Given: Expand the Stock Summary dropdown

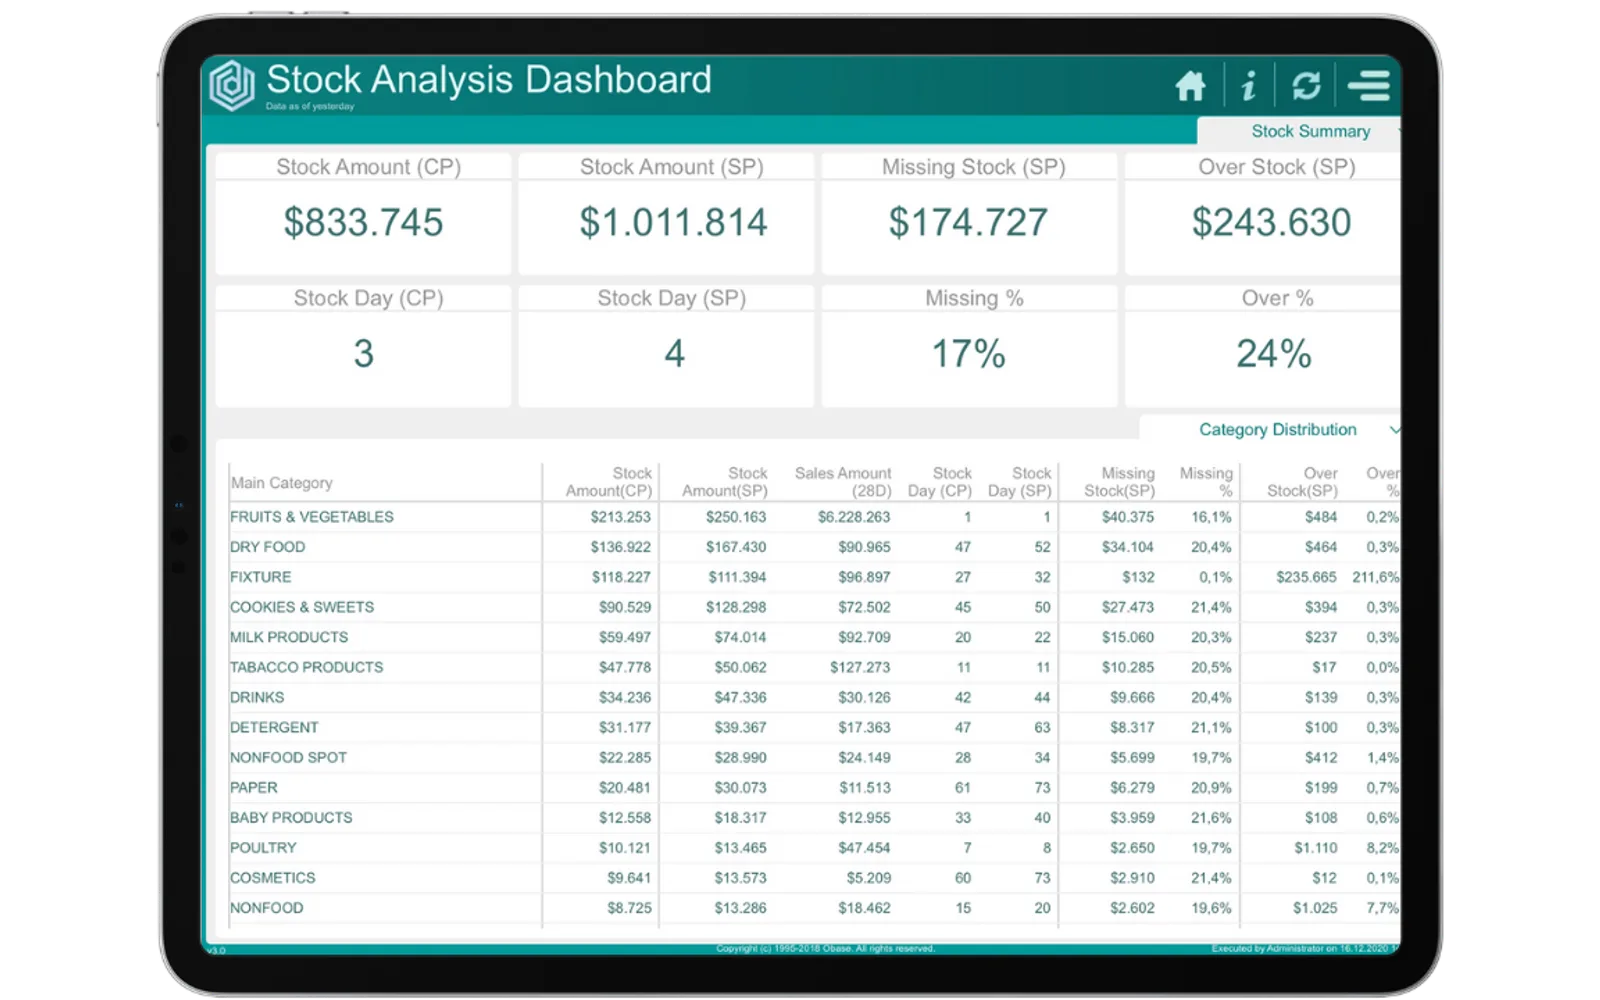Looking at the screenshot, I should tap(1310, 131).
